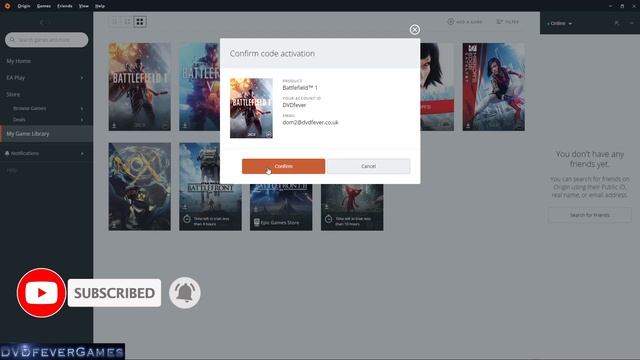Open the Battlefield V library tile
Image resolution: width=640 pixels, height=360 pixels.
point(199,87)
